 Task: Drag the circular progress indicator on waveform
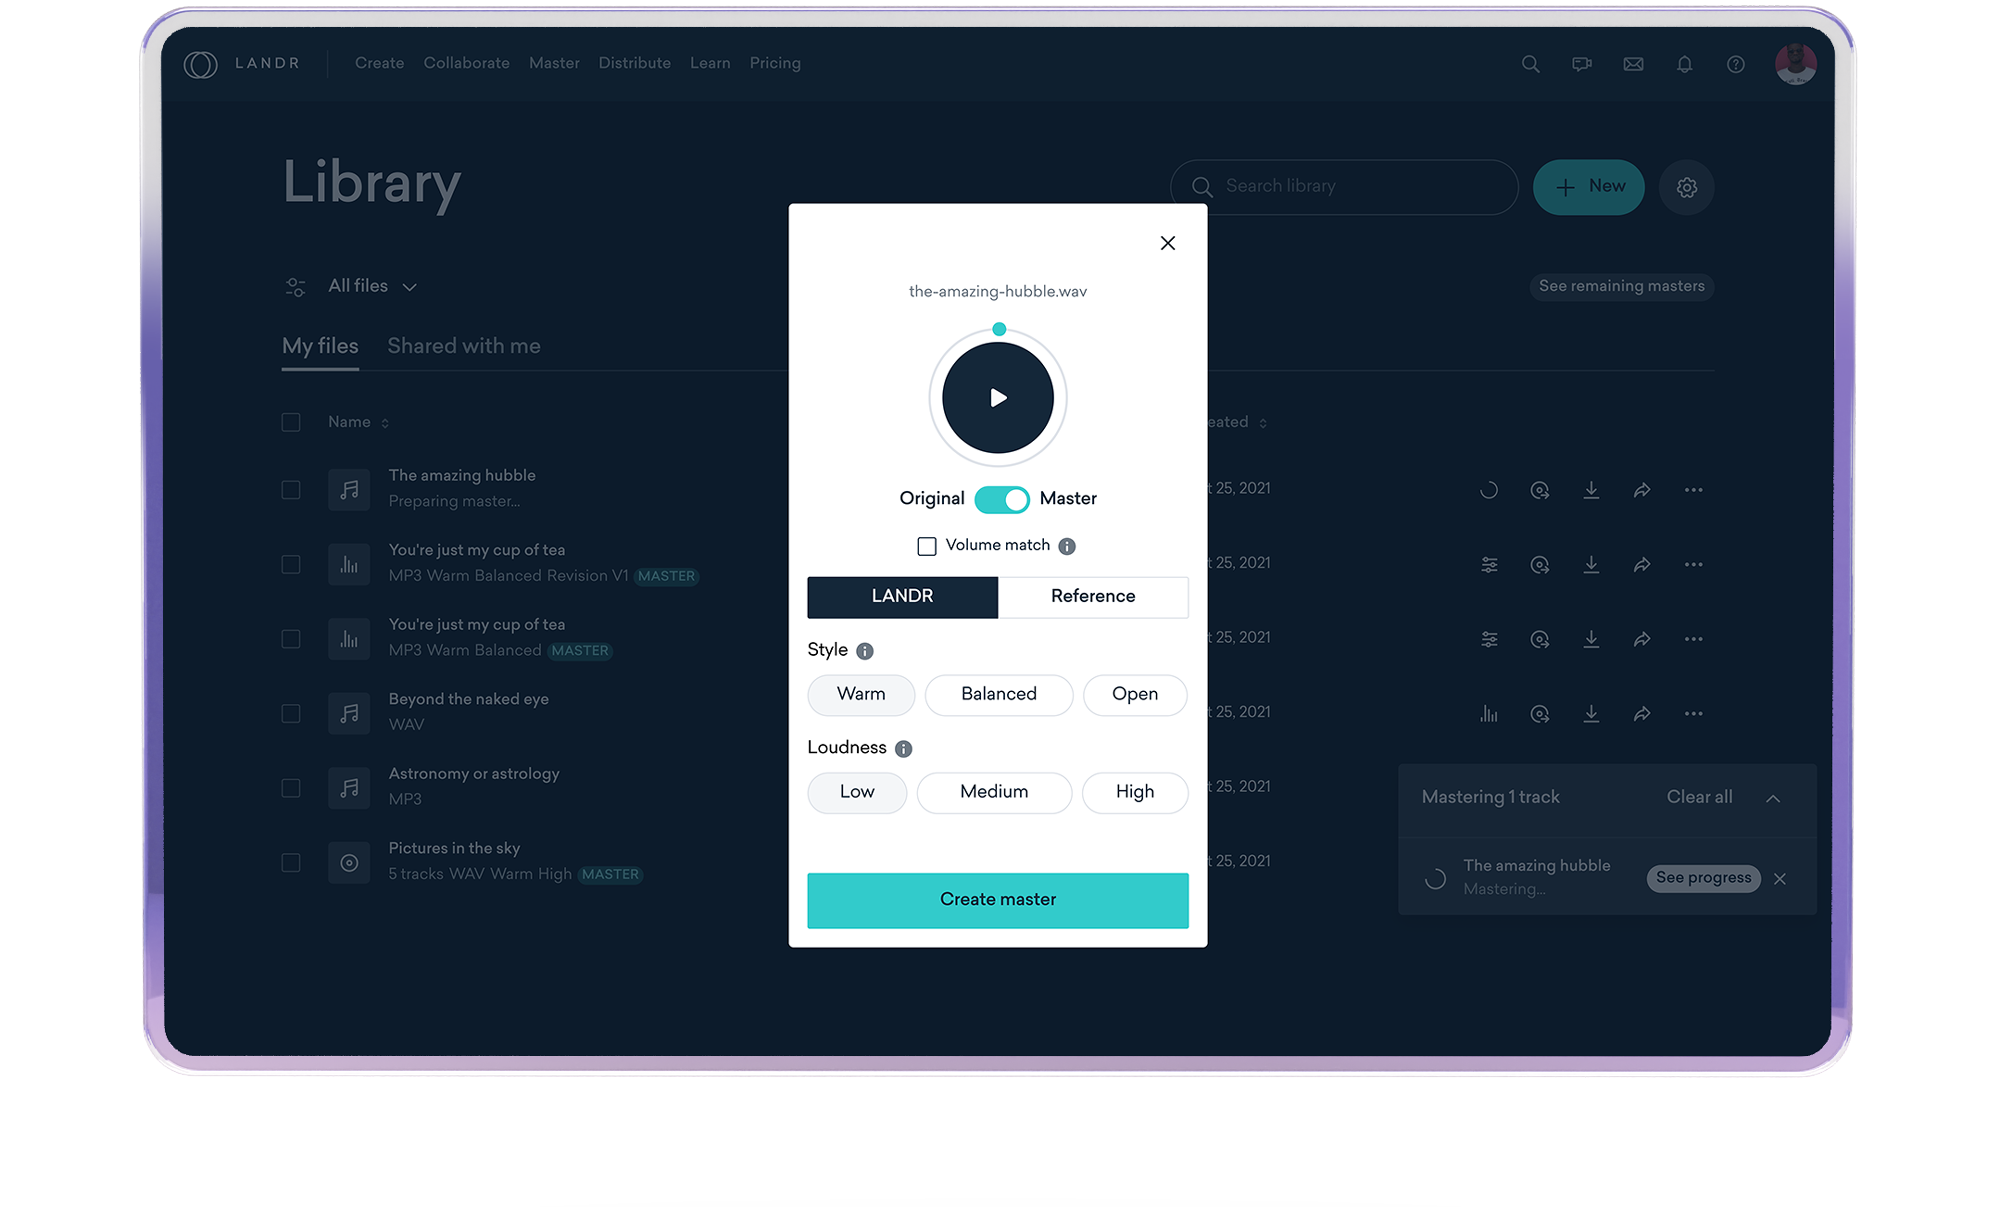pos(1000,329)
